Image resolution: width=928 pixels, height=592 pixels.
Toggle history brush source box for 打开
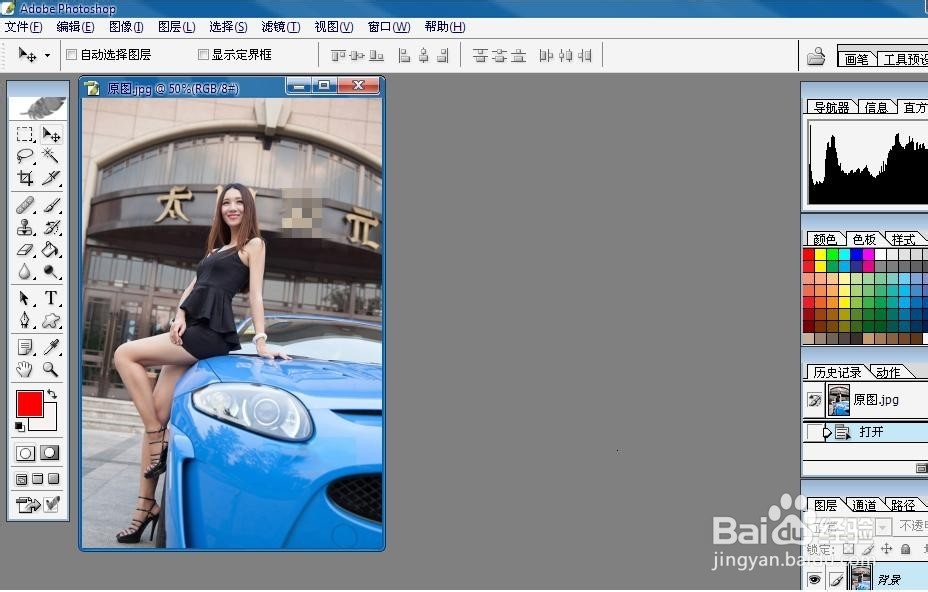coord(813,432)
